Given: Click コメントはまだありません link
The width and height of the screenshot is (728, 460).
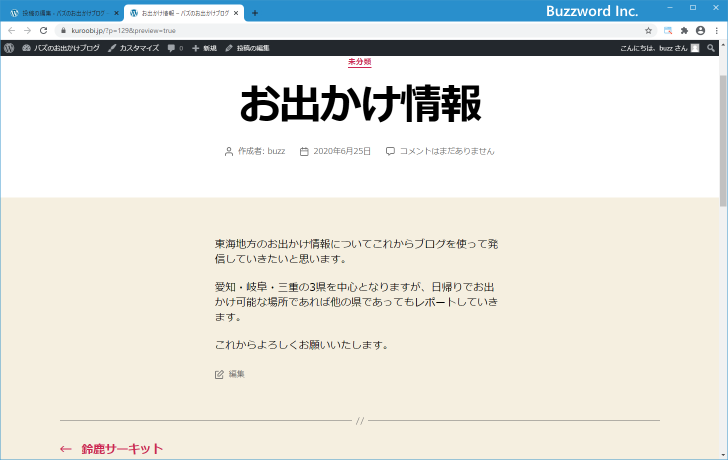Looking at the screenshot, I should click(x=447, y=151).
